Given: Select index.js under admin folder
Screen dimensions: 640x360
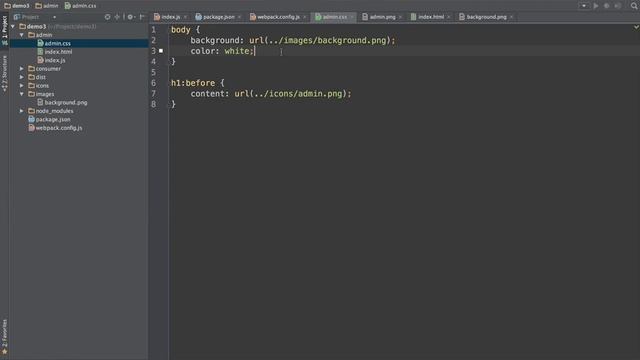Looking at the screenshot, I should click(x=51, y=60).
